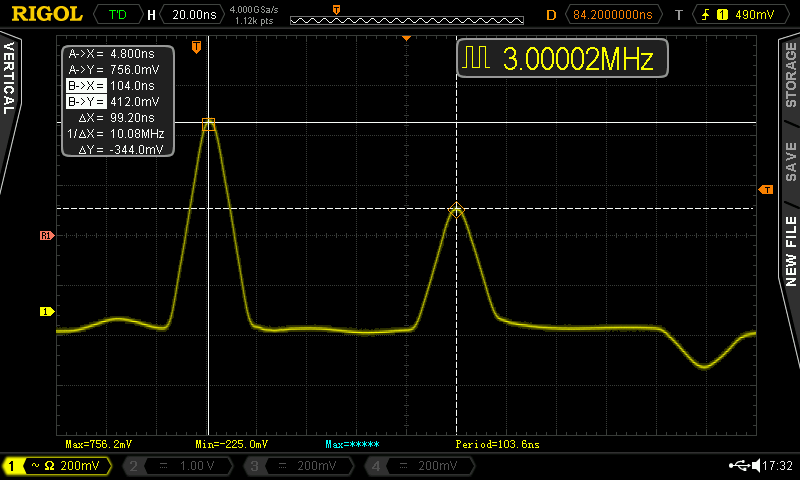The height and width of the screenshot is (480, 800).
Task: Click the frequency counter square wave icon
Action: point(476,57)
